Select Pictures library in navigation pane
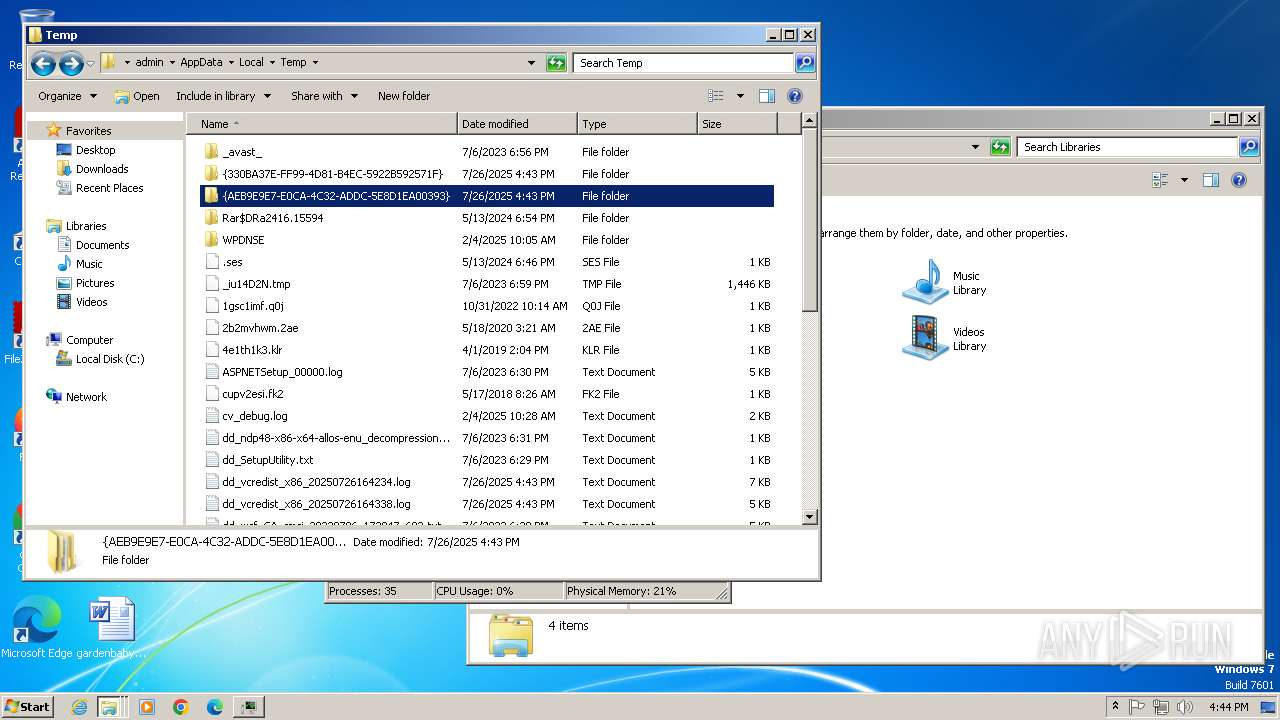Viewport: 1280px width, 720px height. [95, 283]
